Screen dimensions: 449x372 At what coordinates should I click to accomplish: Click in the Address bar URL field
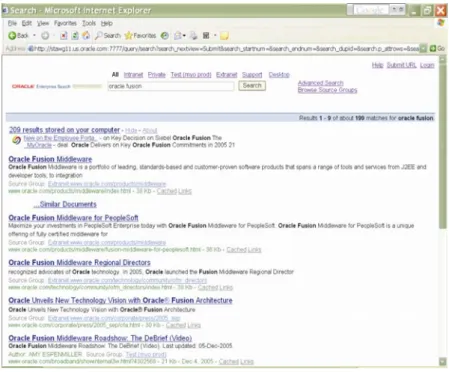(223, 48)
